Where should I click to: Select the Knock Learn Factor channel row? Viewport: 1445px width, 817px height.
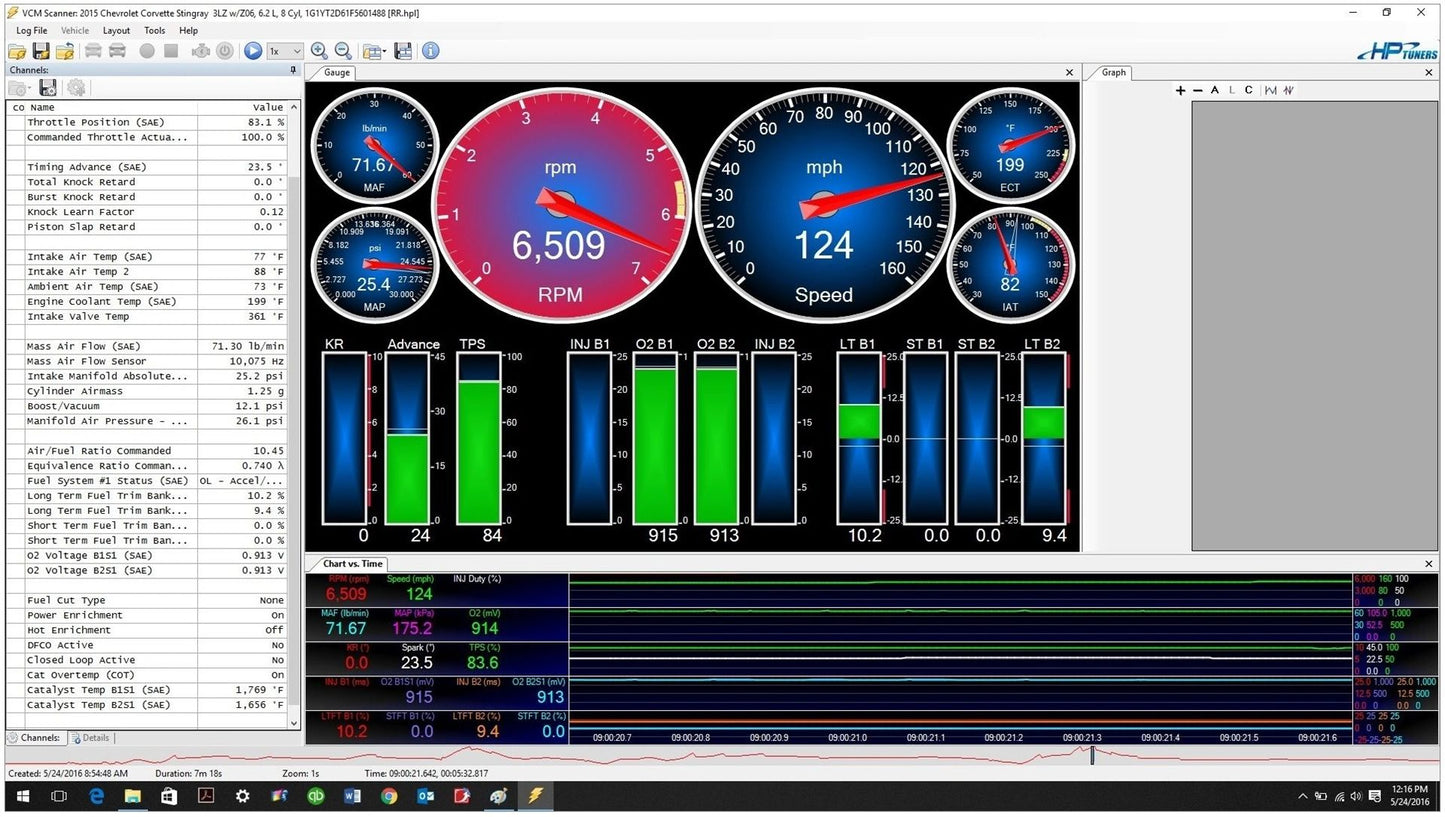tap(148, 212)
